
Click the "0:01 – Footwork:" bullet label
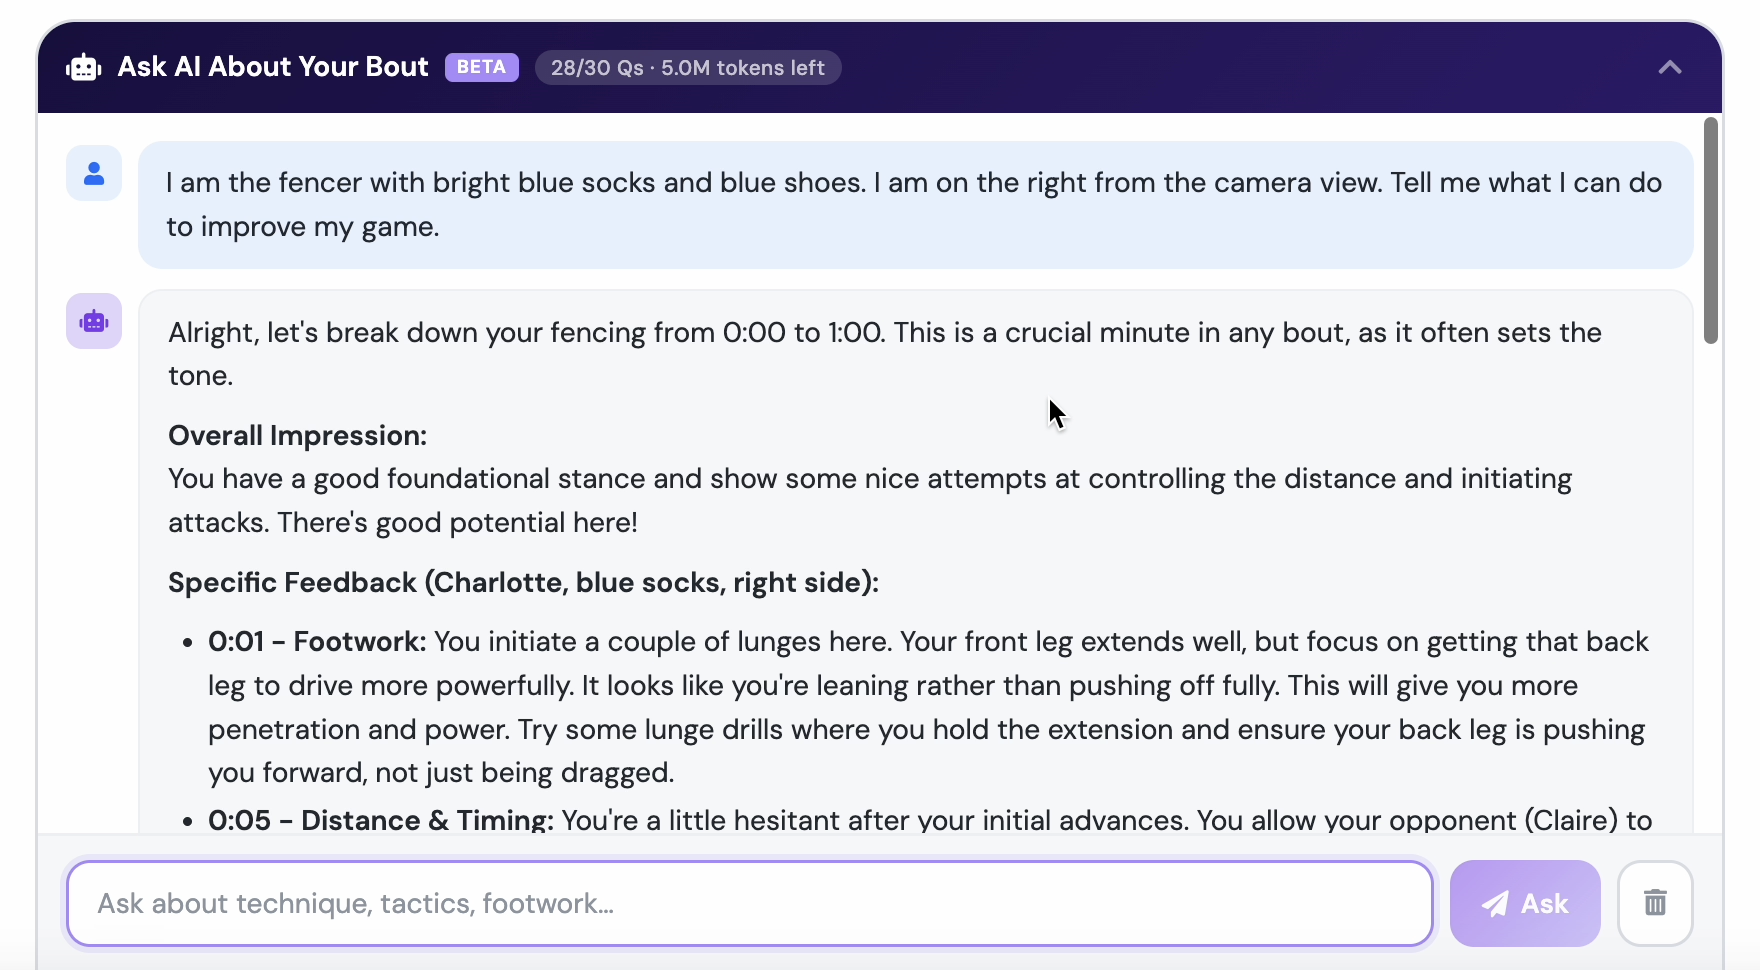[317, 642]
